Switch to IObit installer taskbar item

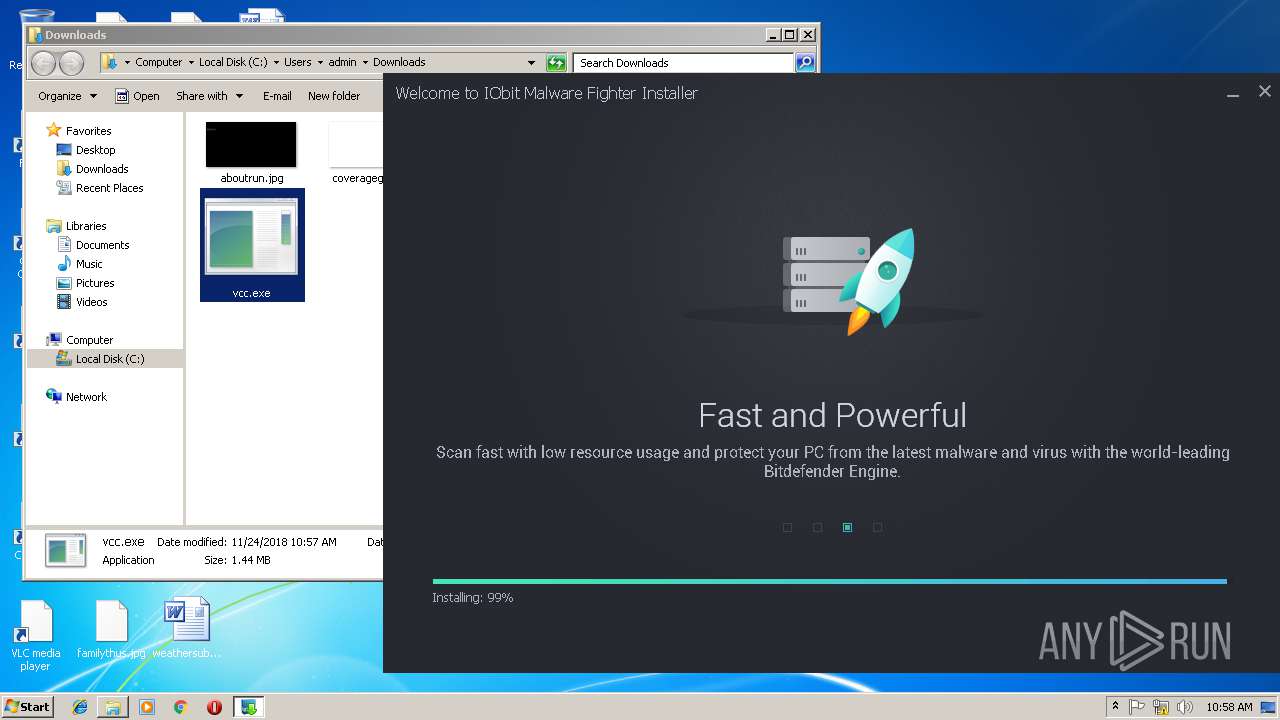click(x=248, y=707)
